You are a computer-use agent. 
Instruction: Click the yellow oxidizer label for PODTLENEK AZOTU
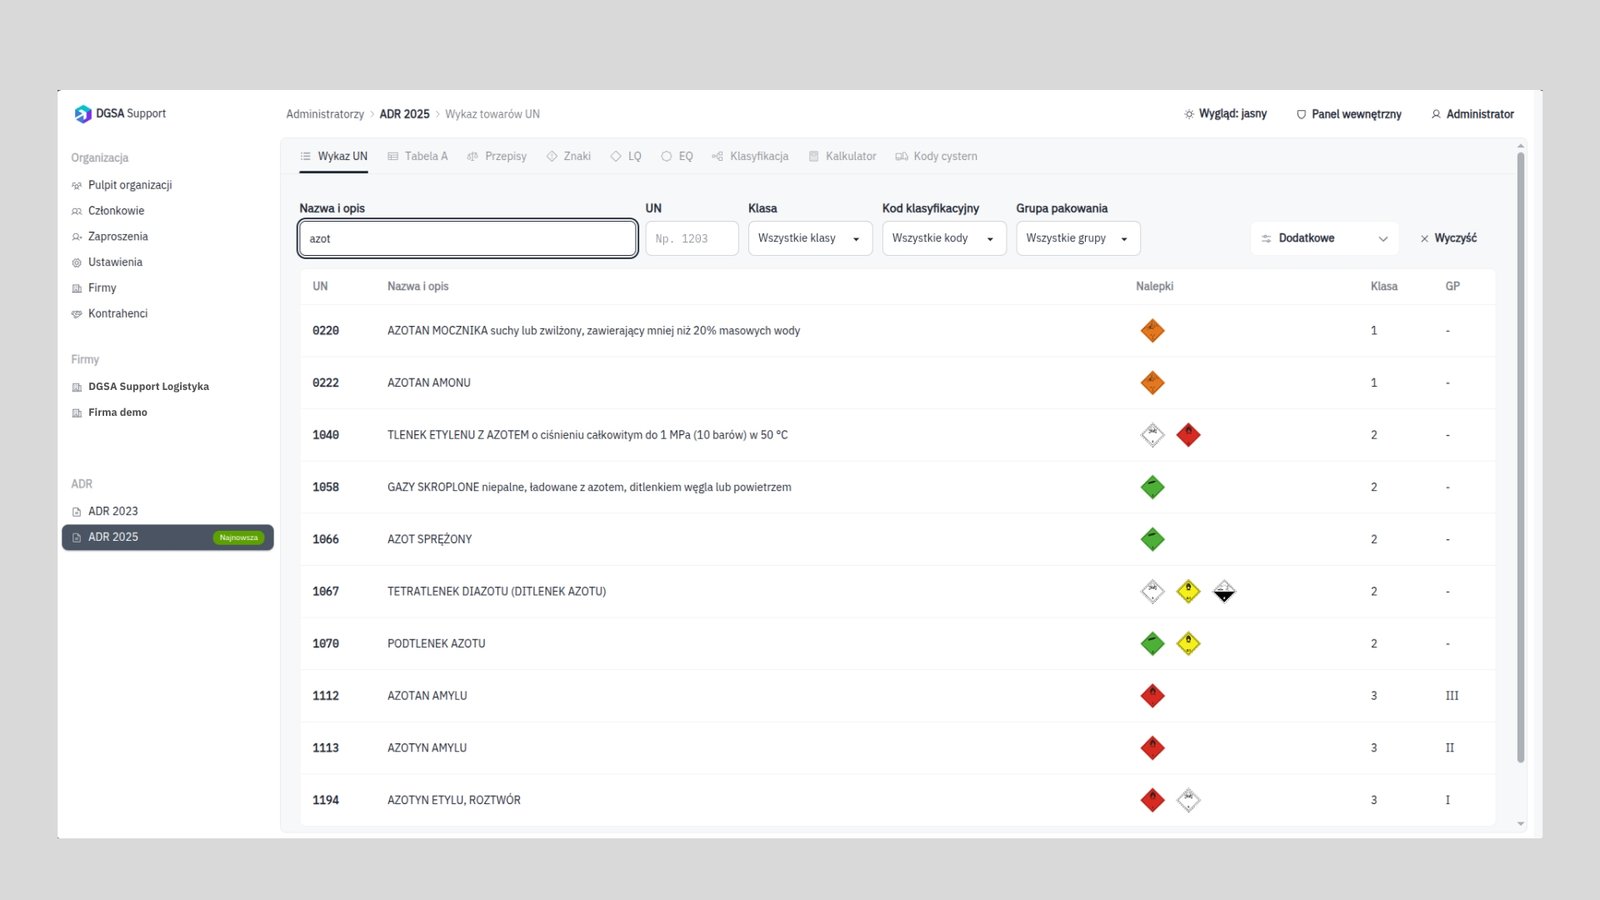click(x=1188, y=643)
